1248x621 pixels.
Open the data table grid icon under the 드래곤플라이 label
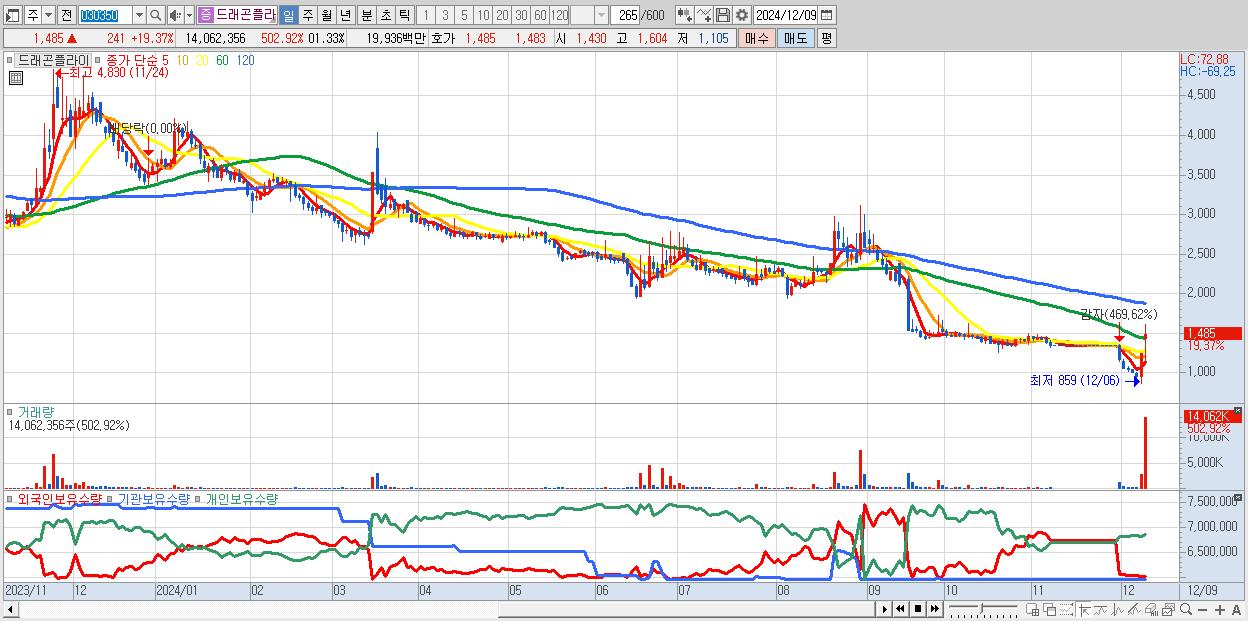point(15,78)
